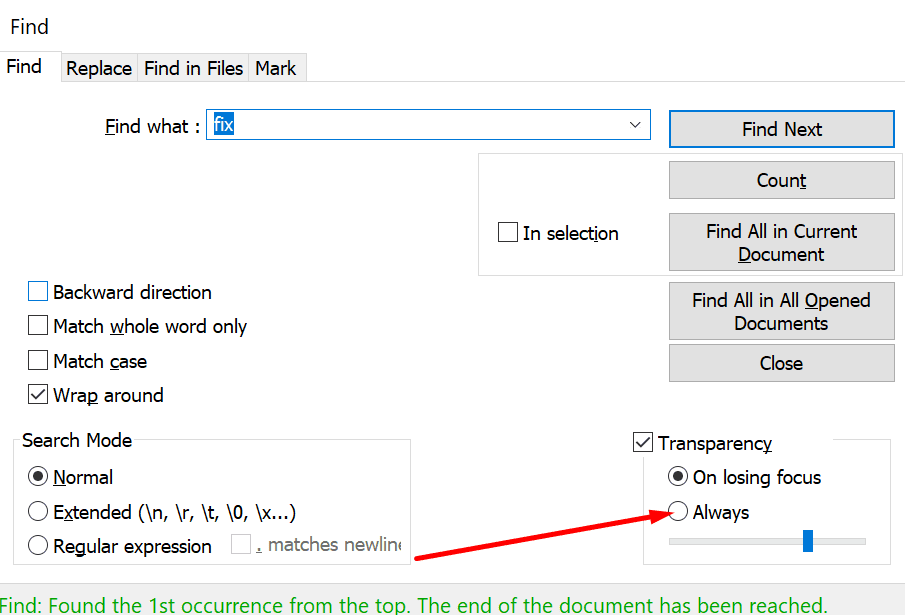Toggle the In selection checkbox
Viewport: 905px width, 615px height.
508,232
